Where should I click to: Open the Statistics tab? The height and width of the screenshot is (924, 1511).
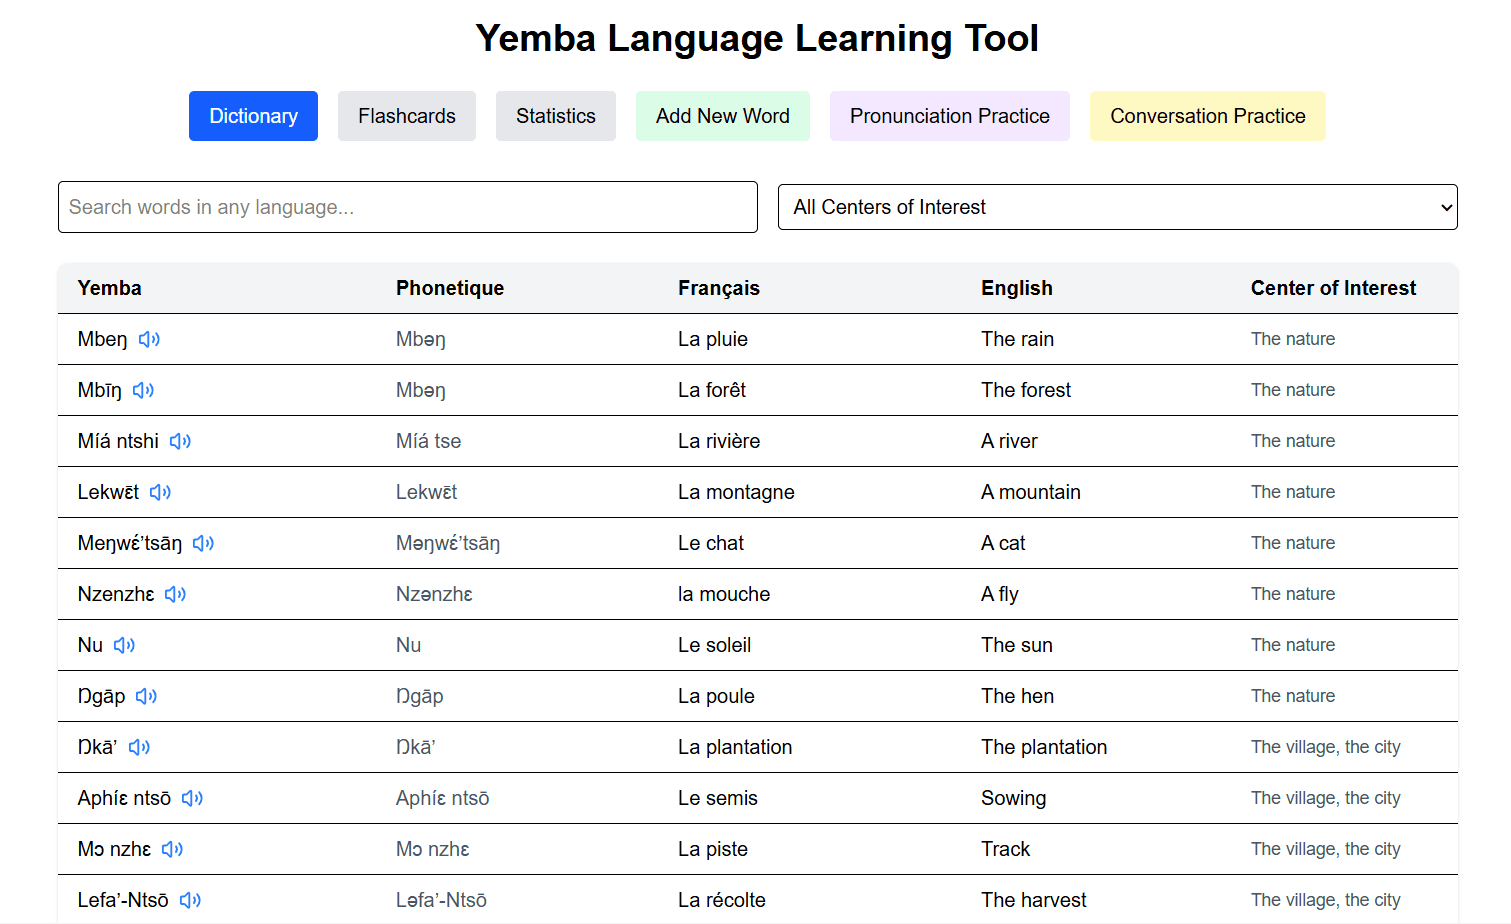pos(556,116)
